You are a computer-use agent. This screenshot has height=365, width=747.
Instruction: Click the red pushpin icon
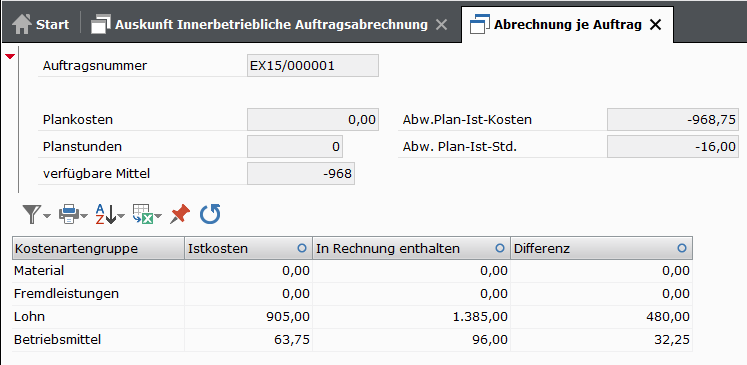(x=180, y=214)
